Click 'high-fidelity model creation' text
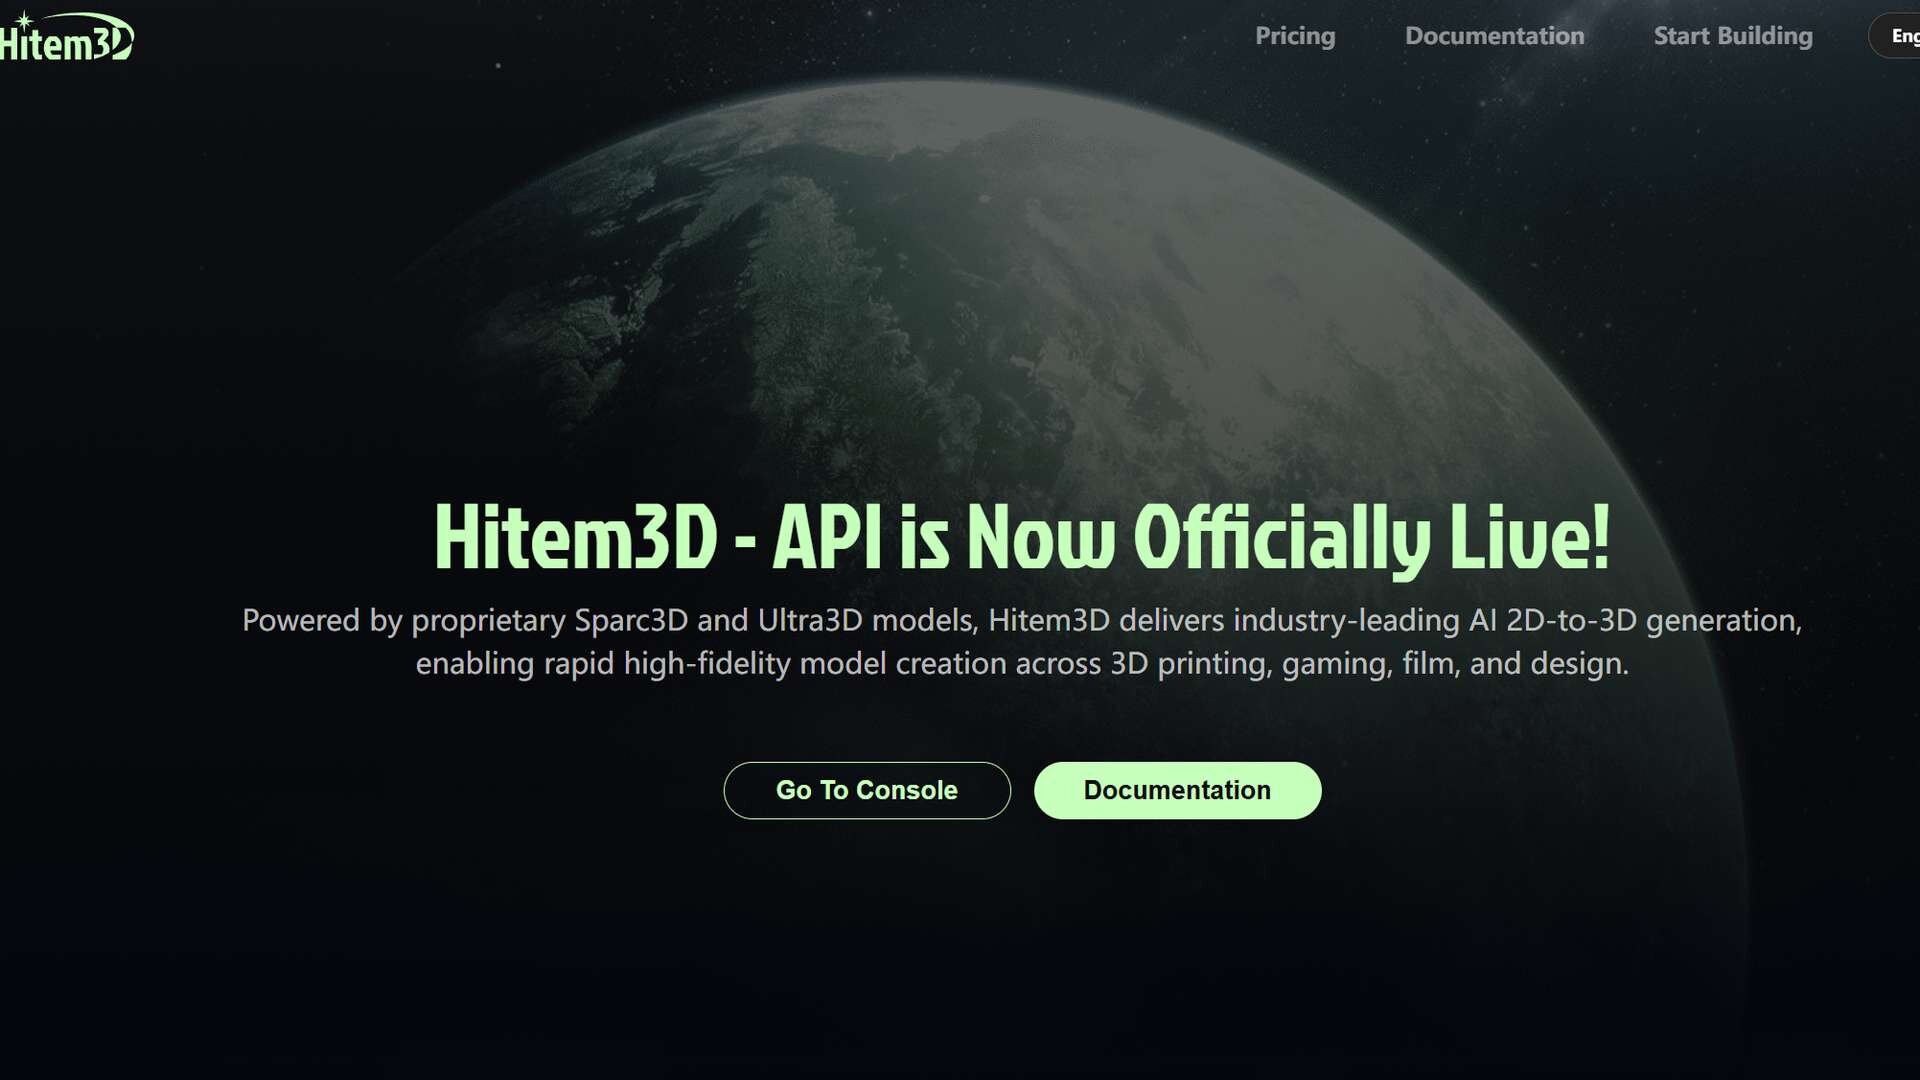 tap(814, 663)
